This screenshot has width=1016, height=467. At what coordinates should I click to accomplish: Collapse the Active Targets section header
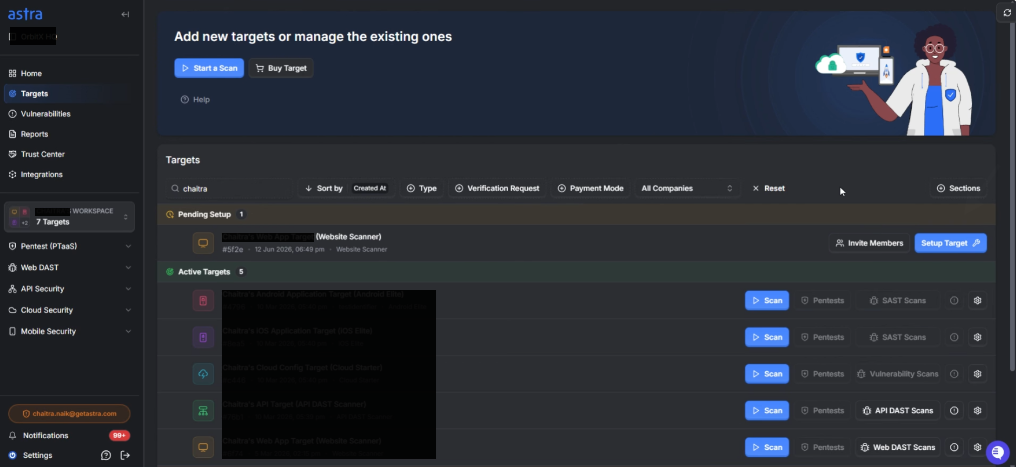pos(576,272)
